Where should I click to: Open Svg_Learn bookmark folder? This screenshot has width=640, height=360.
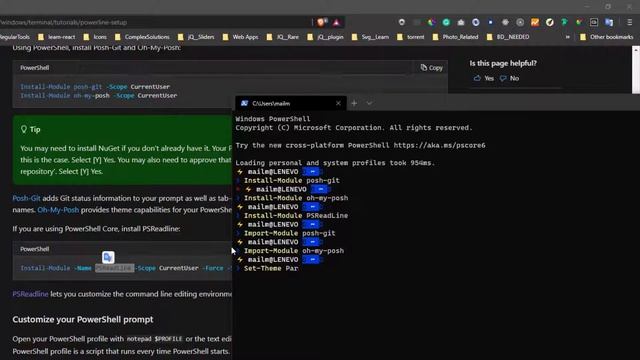370,37
